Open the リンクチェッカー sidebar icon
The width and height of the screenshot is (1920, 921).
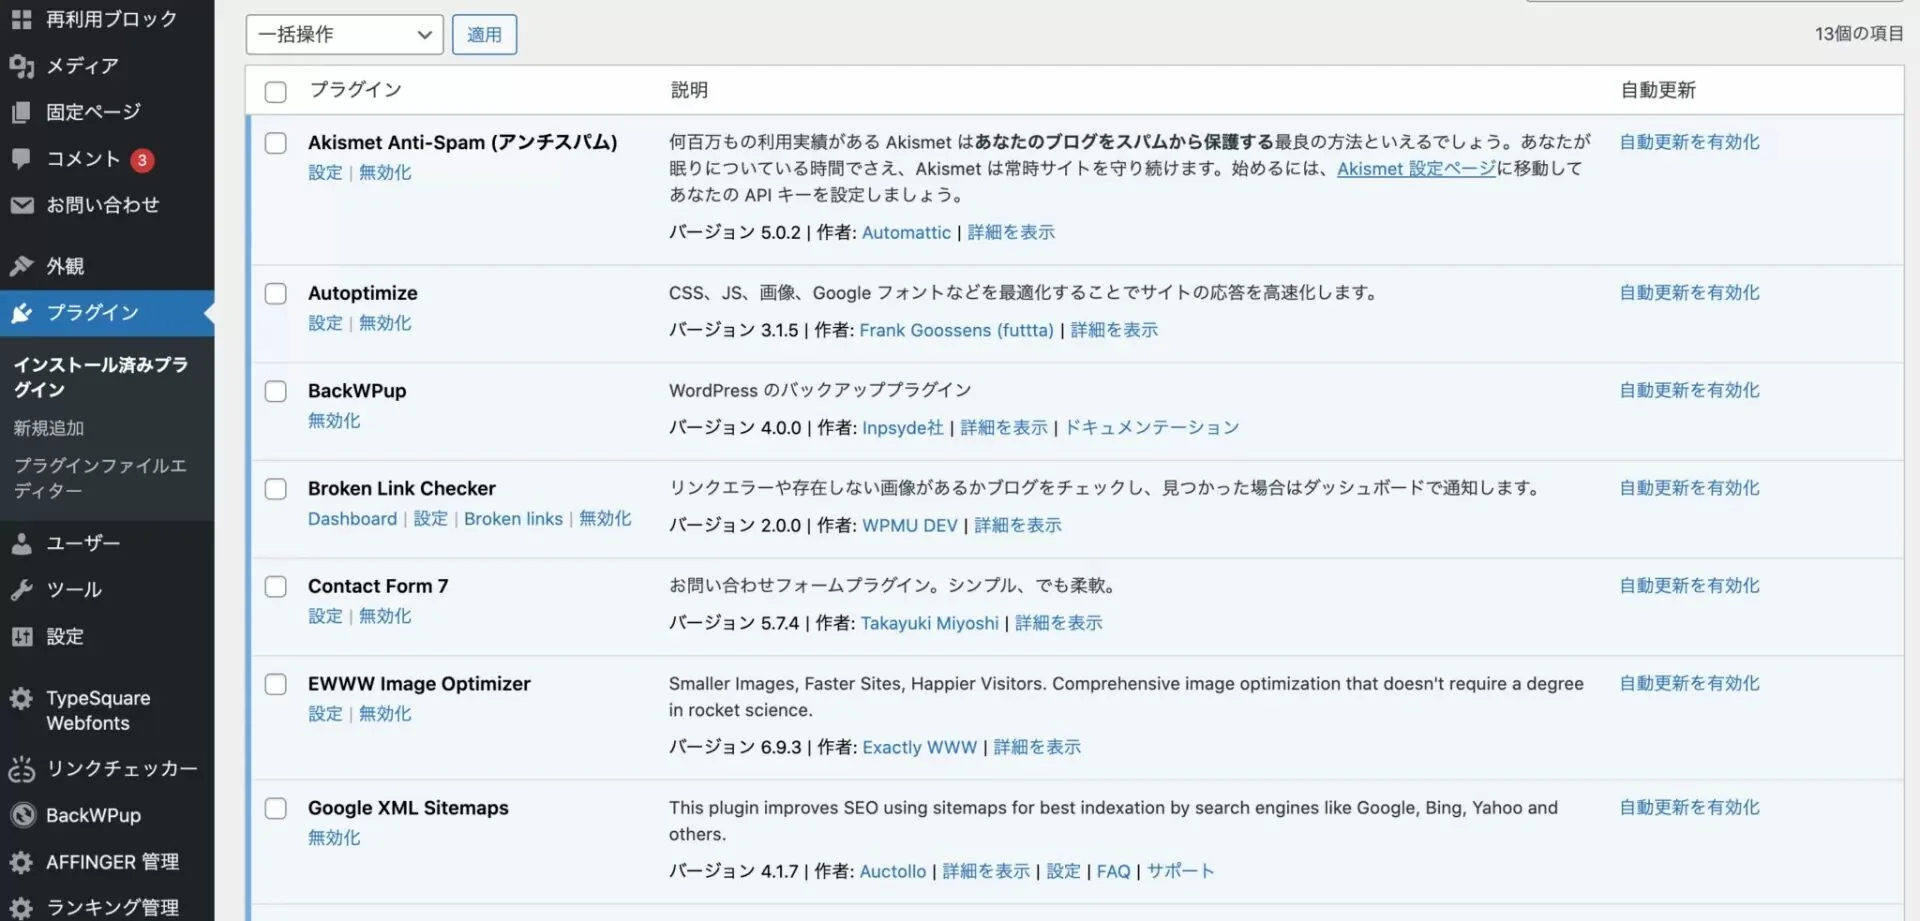coord(21,769)
